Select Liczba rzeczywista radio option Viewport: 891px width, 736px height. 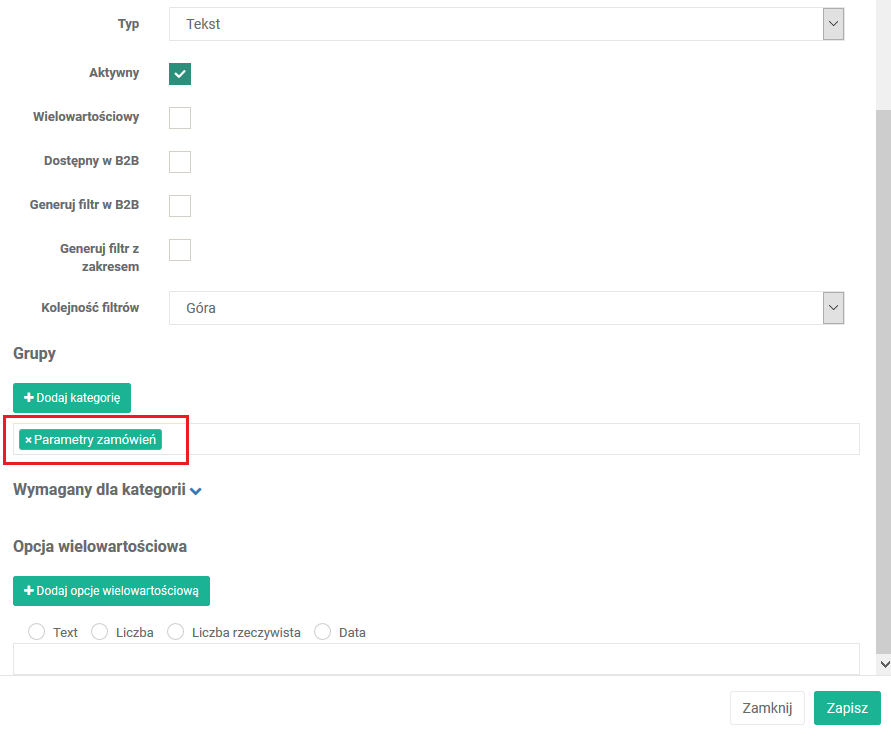[x=176, y=632]
